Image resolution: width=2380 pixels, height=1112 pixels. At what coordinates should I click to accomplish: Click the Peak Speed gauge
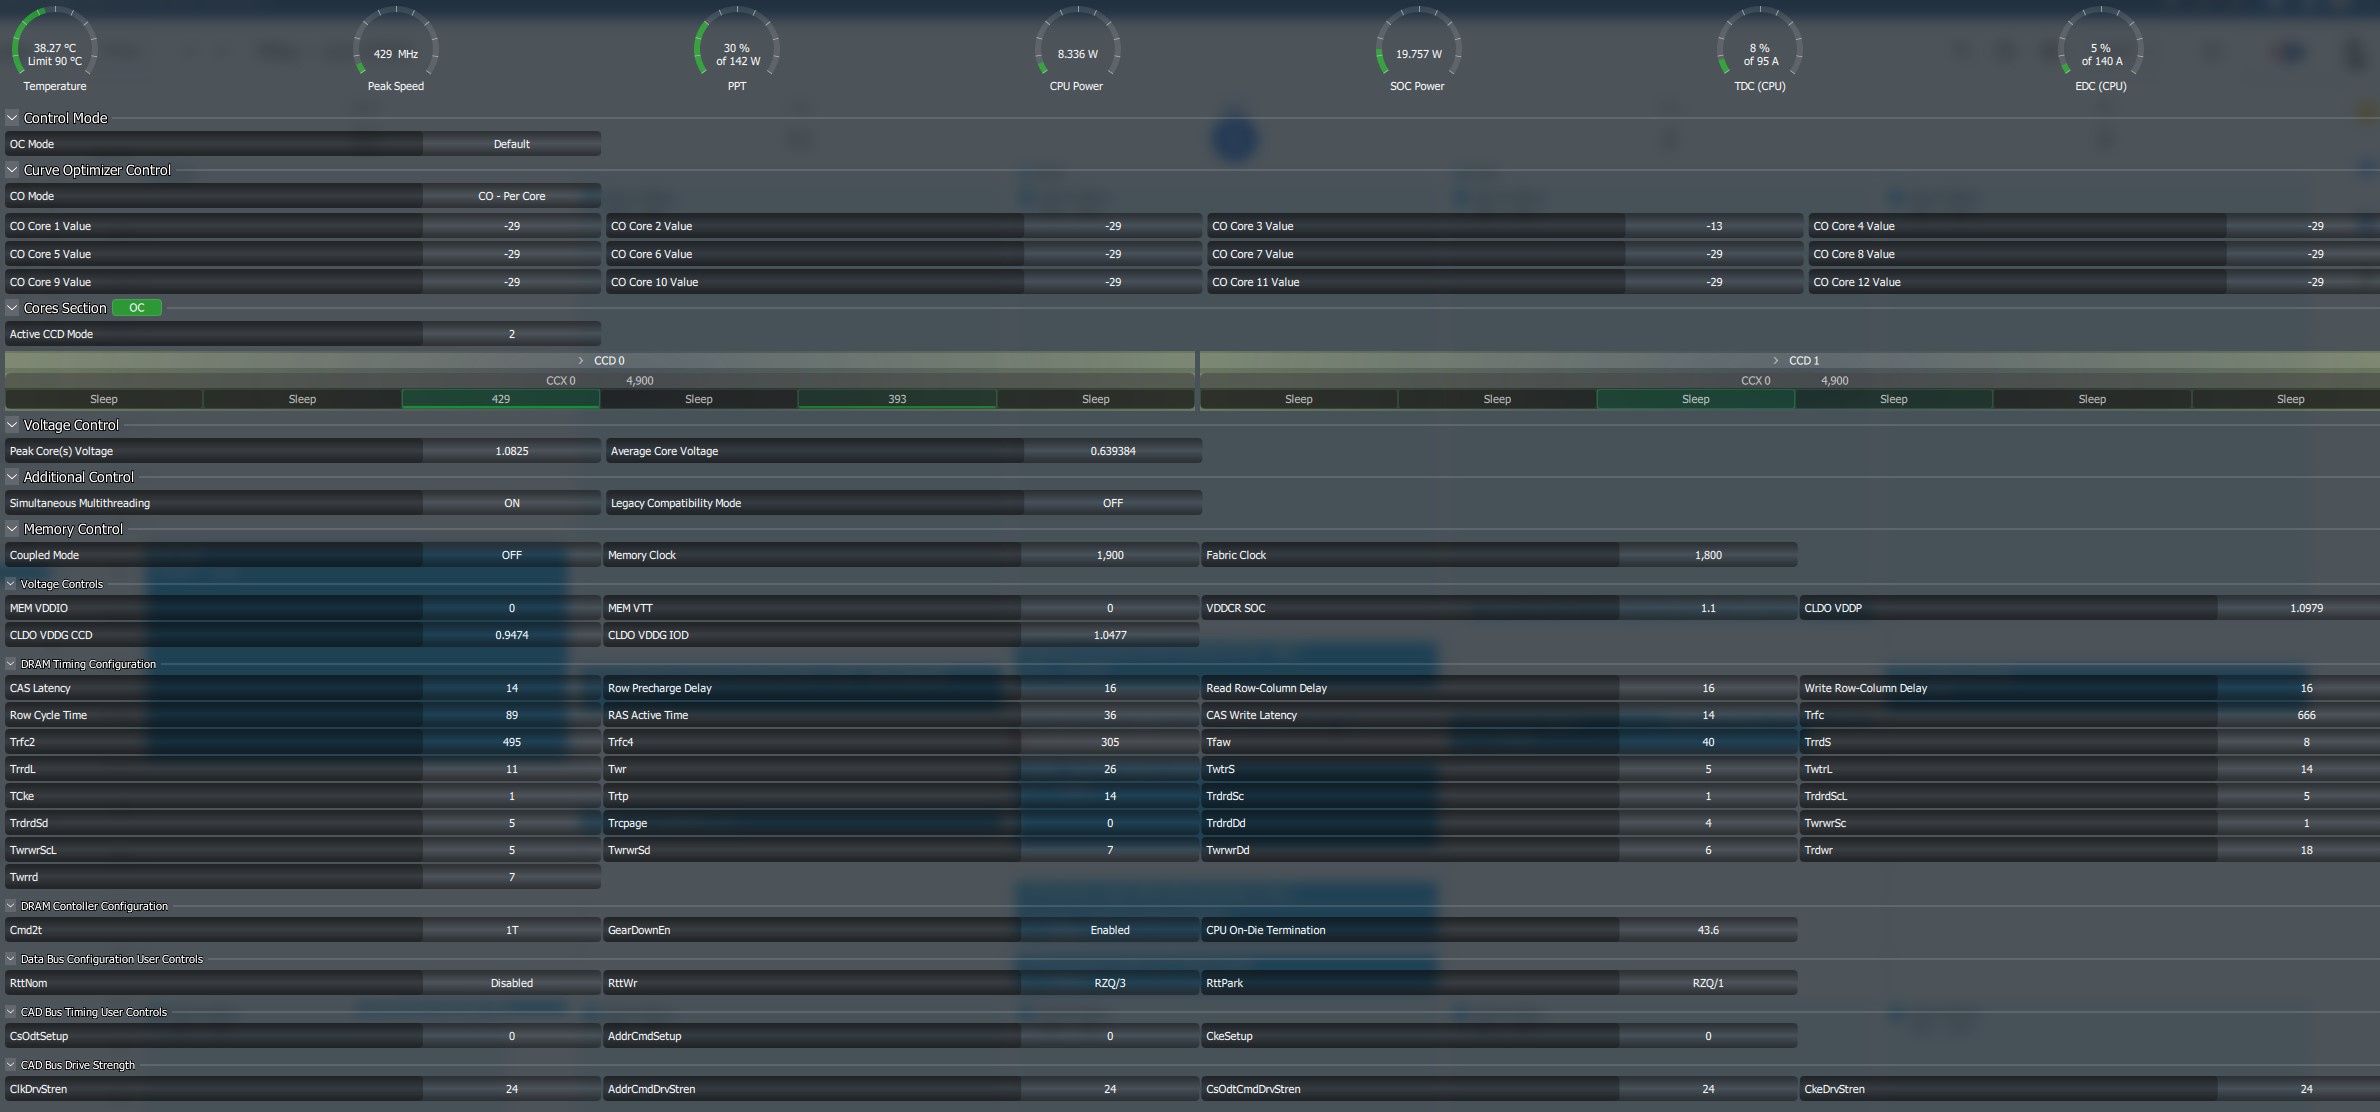coord(396,52)
